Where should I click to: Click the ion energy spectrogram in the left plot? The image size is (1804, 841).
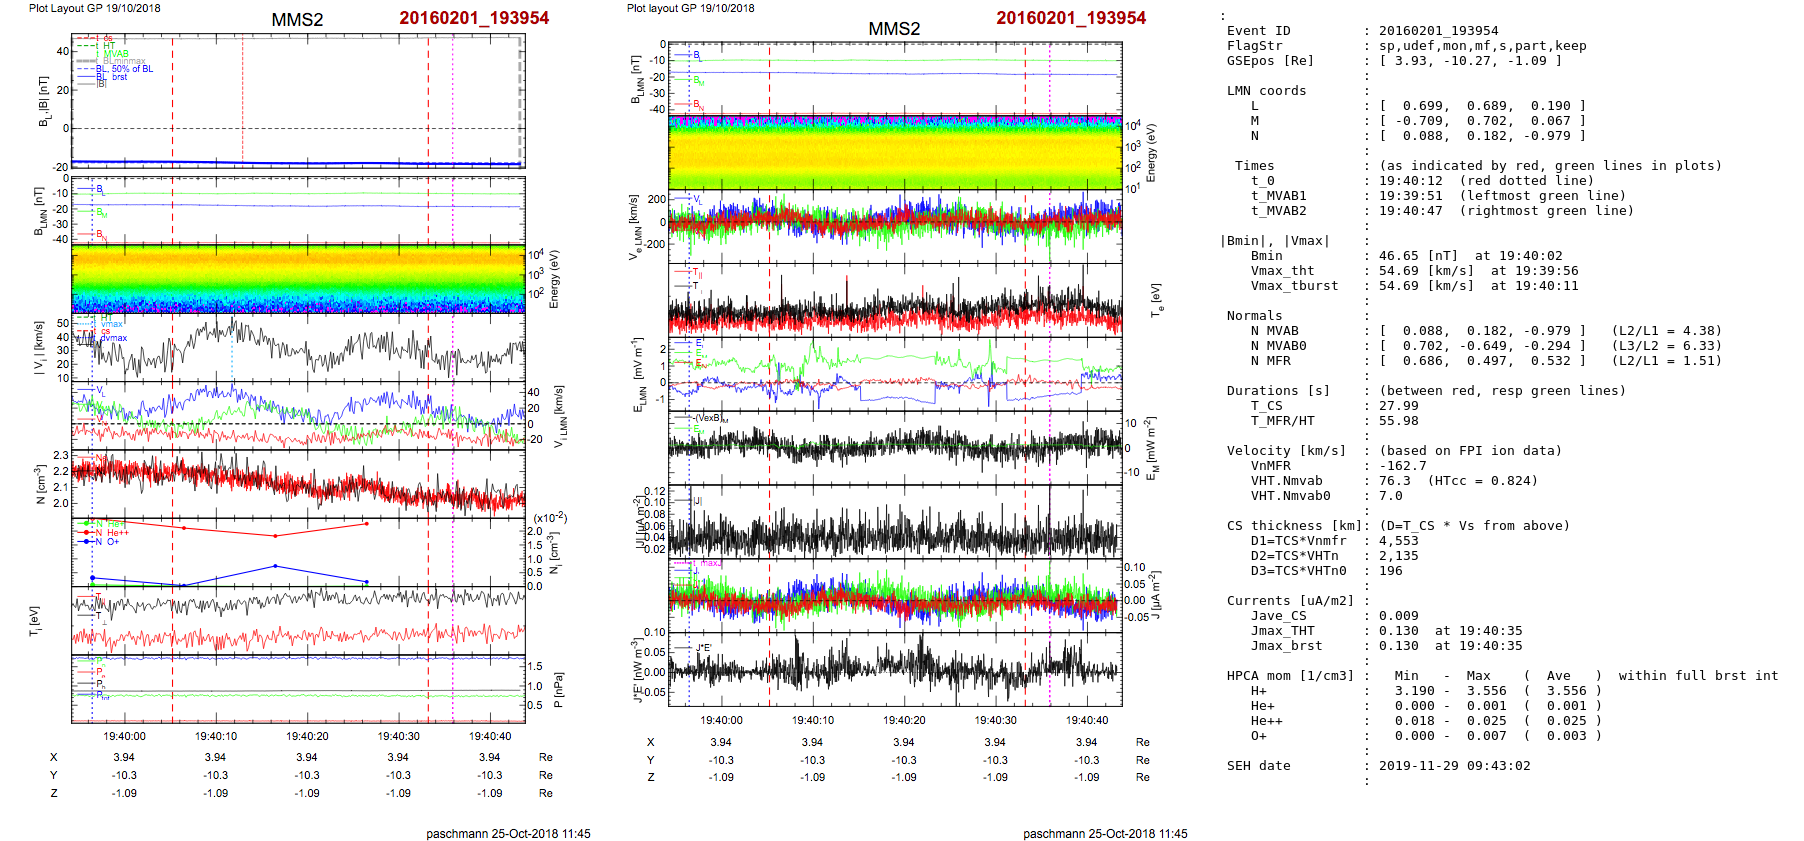(x=298, y=278)
